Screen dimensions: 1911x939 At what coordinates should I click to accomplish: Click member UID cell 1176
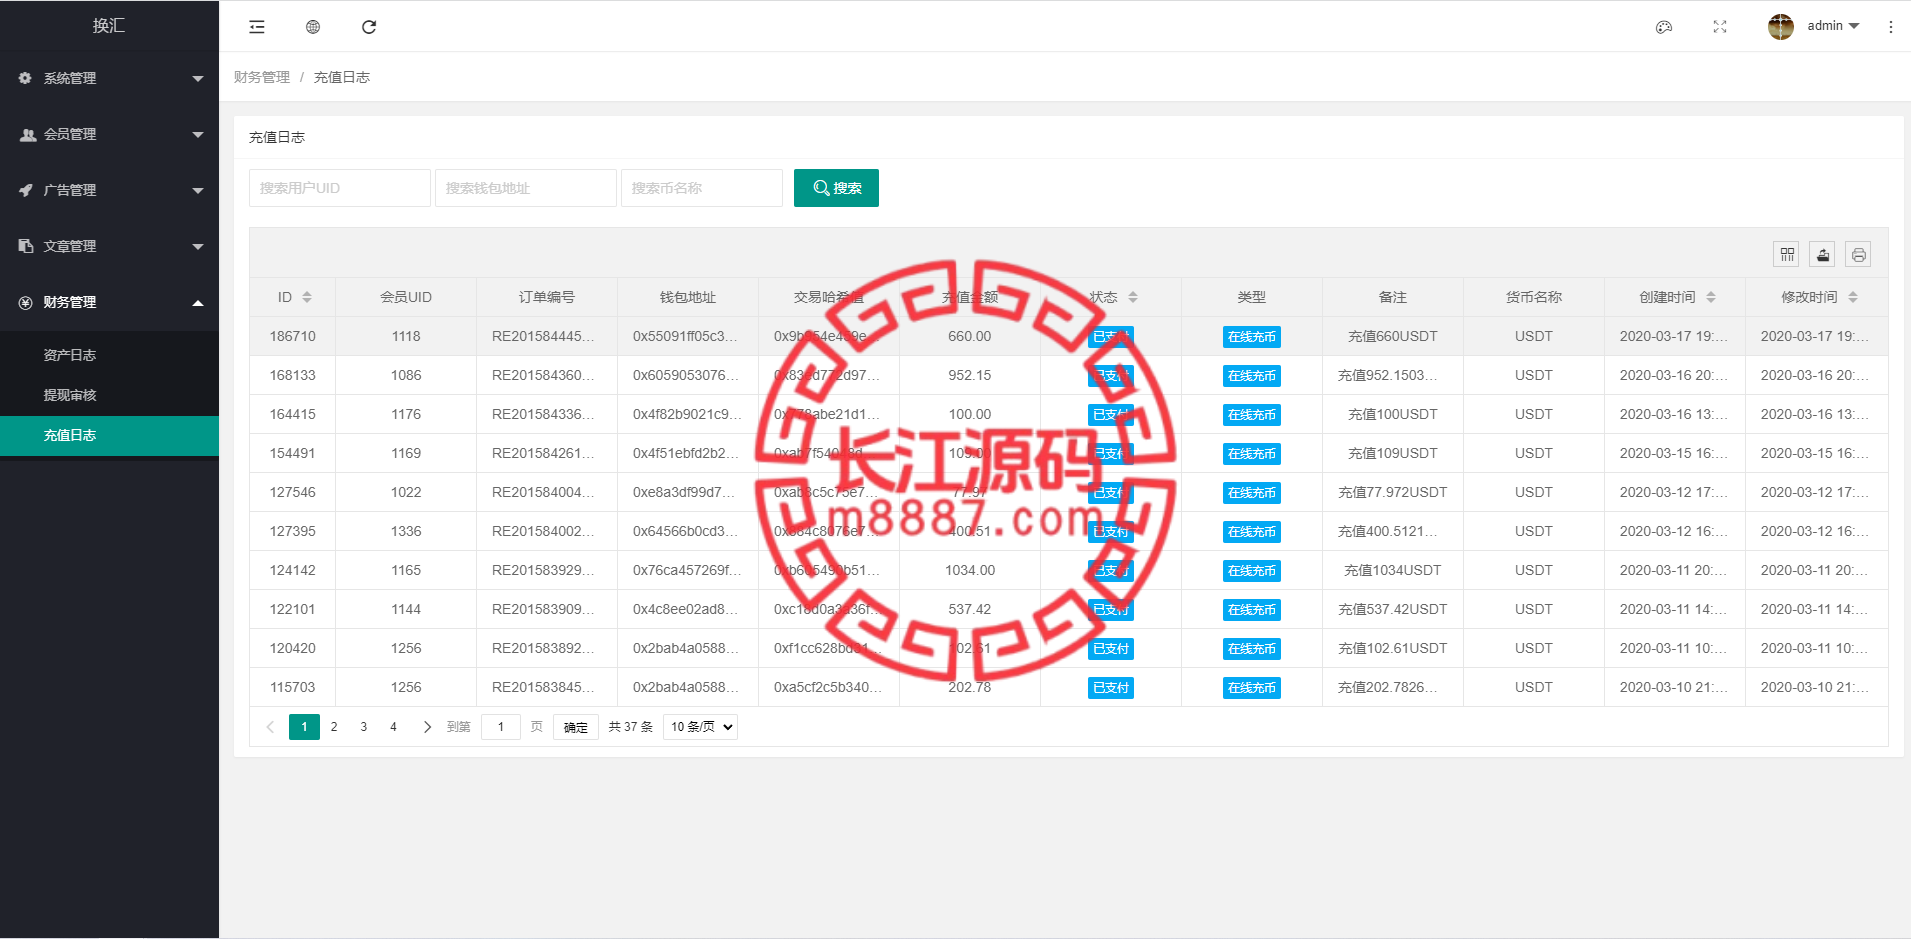tap(406, 414)
